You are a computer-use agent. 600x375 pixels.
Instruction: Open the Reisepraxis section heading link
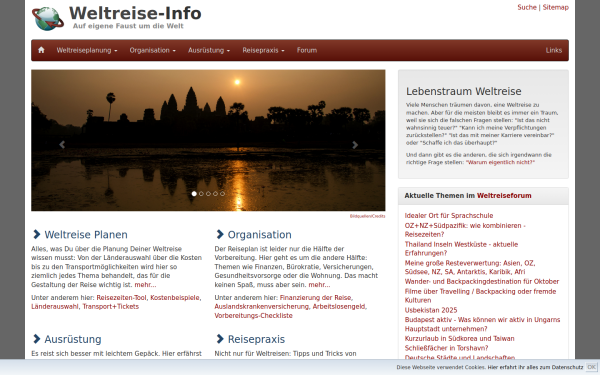point(256,339)
